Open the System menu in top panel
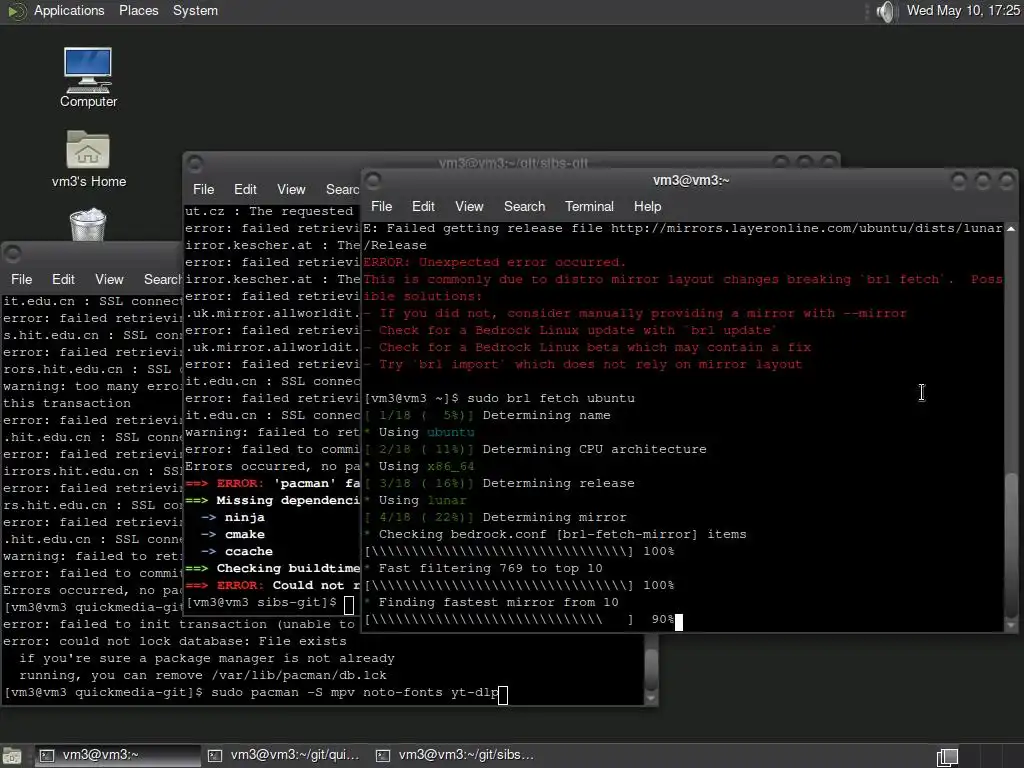 point(195,11)
